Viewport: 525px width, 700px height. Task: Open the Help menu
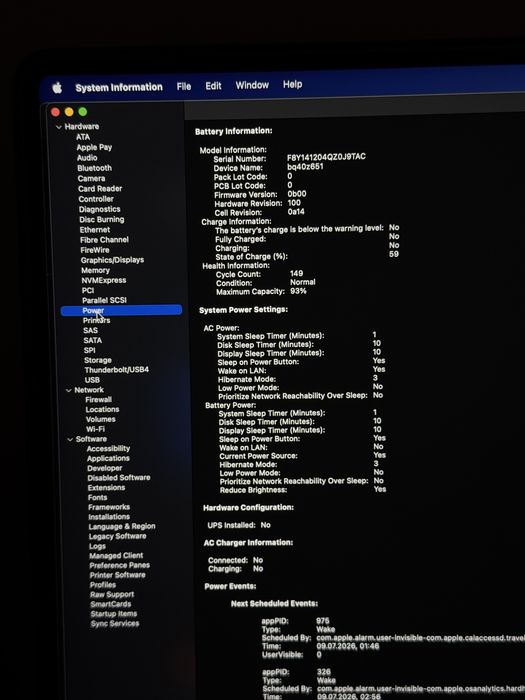point(292,84)
